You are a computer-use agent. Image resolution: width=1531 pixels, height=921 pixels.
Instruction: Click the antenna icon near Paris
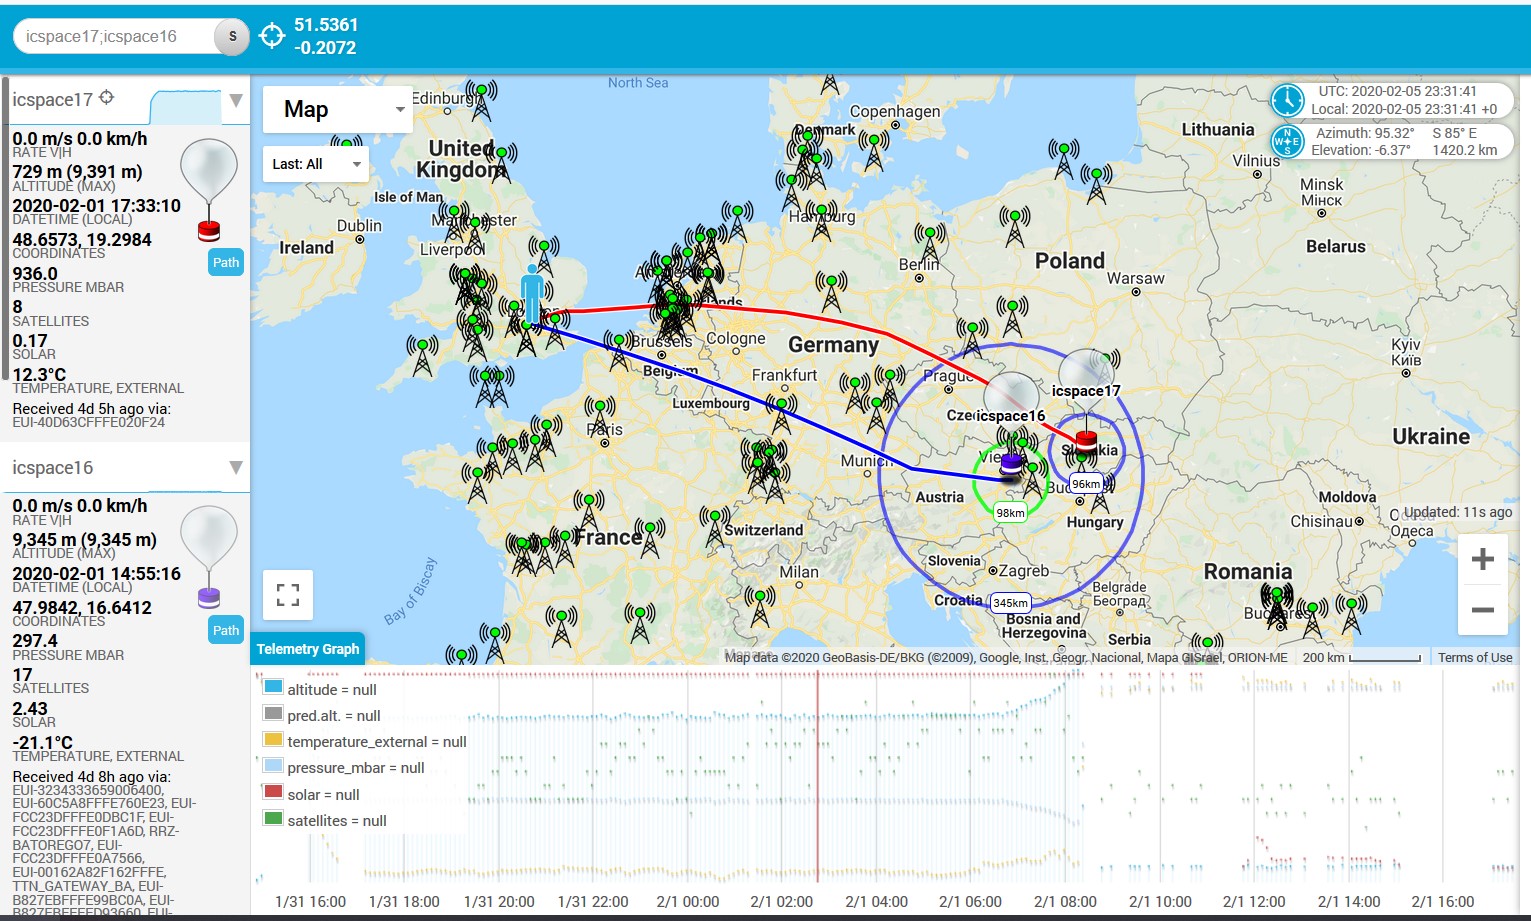coord(600,417)
